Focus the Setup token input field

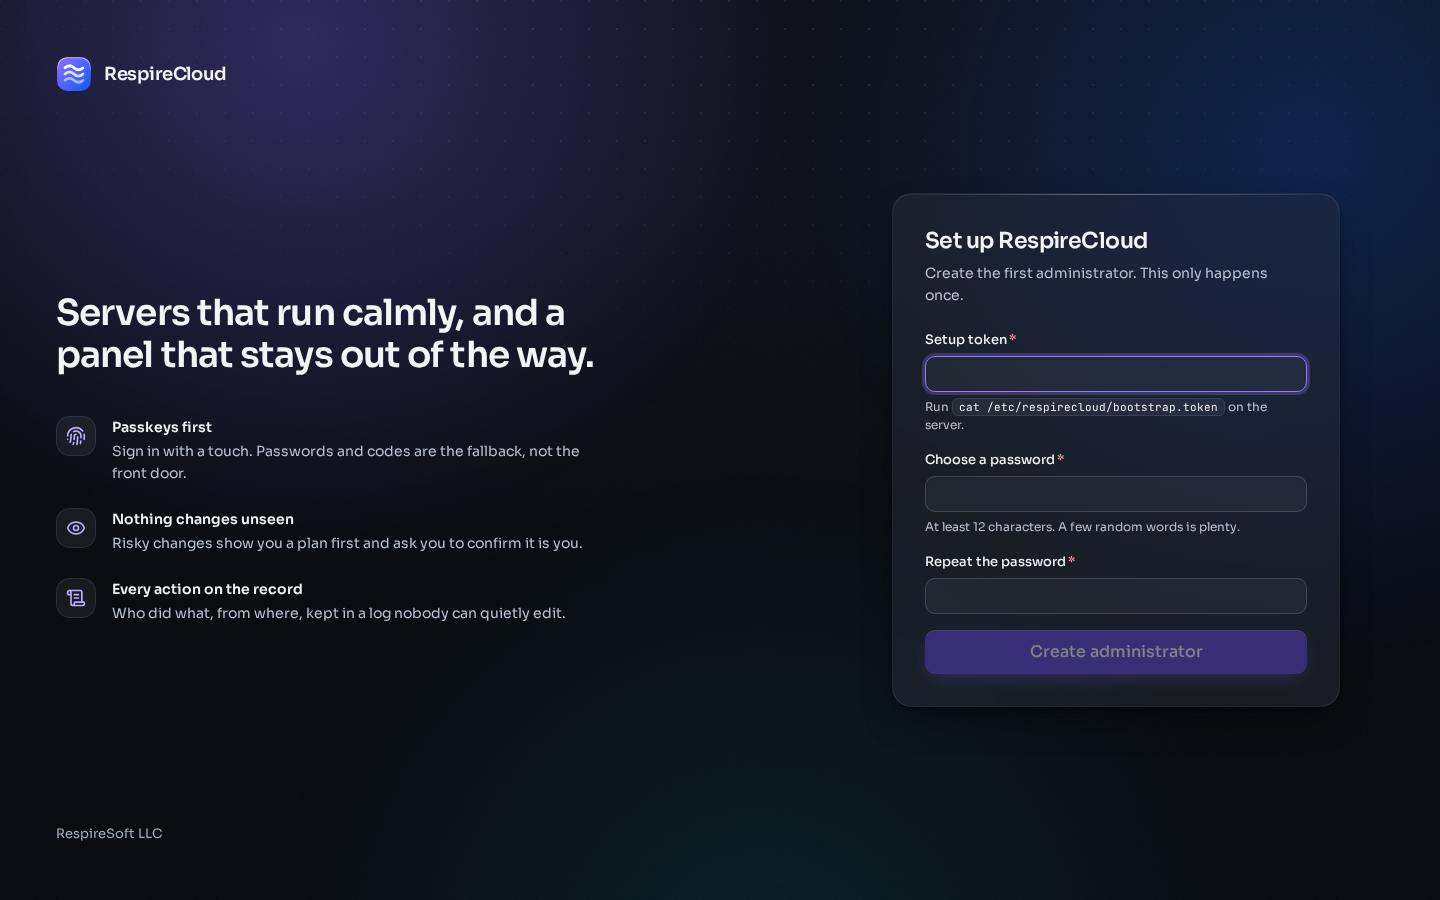1116,374
